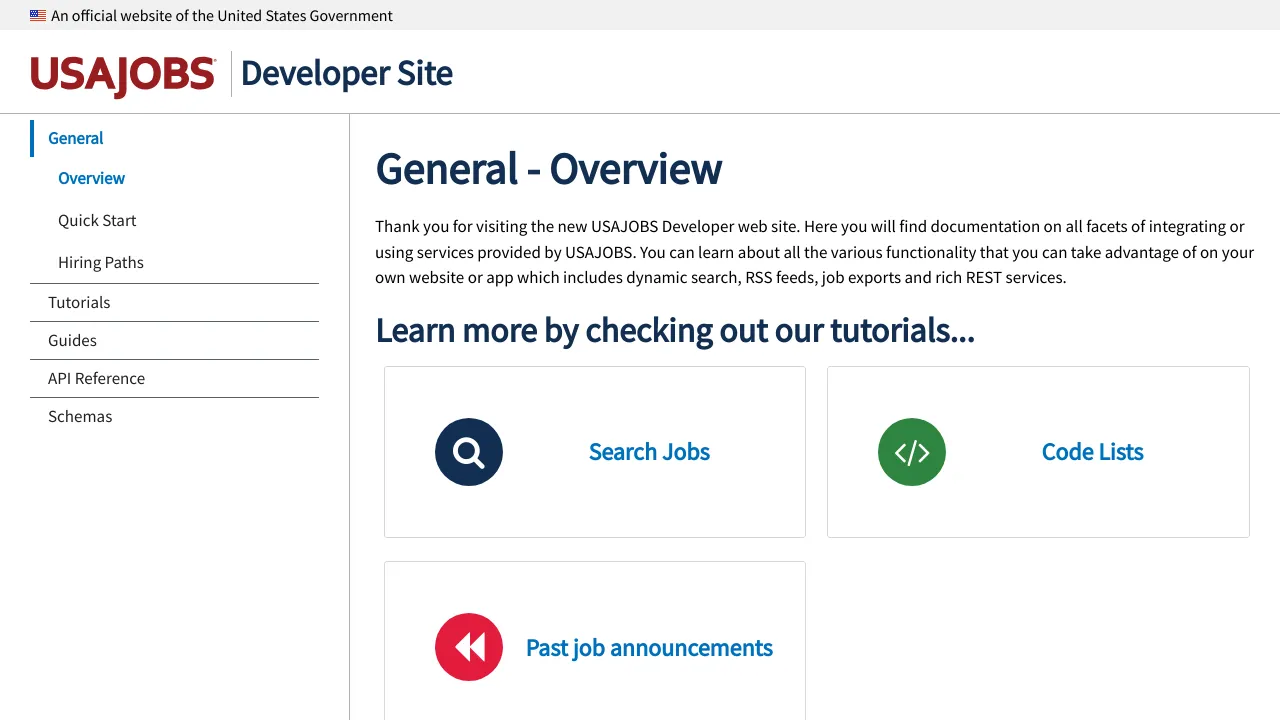Expand the Guides section
The image size is (1280, 720).
pyautogui.click(x=72, y=340)
